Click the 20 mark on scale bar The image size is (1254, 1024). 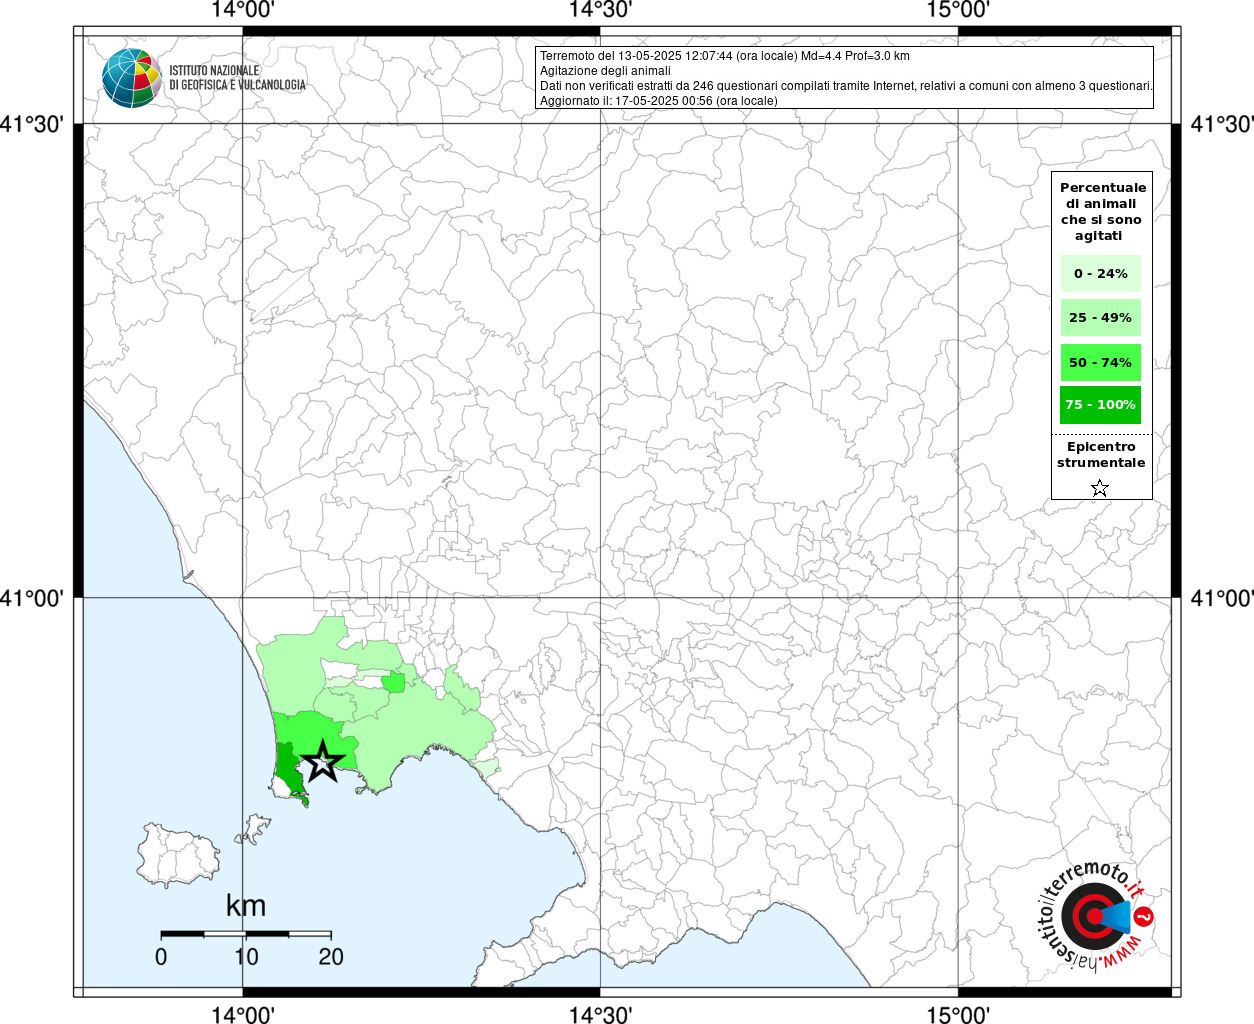331,957
